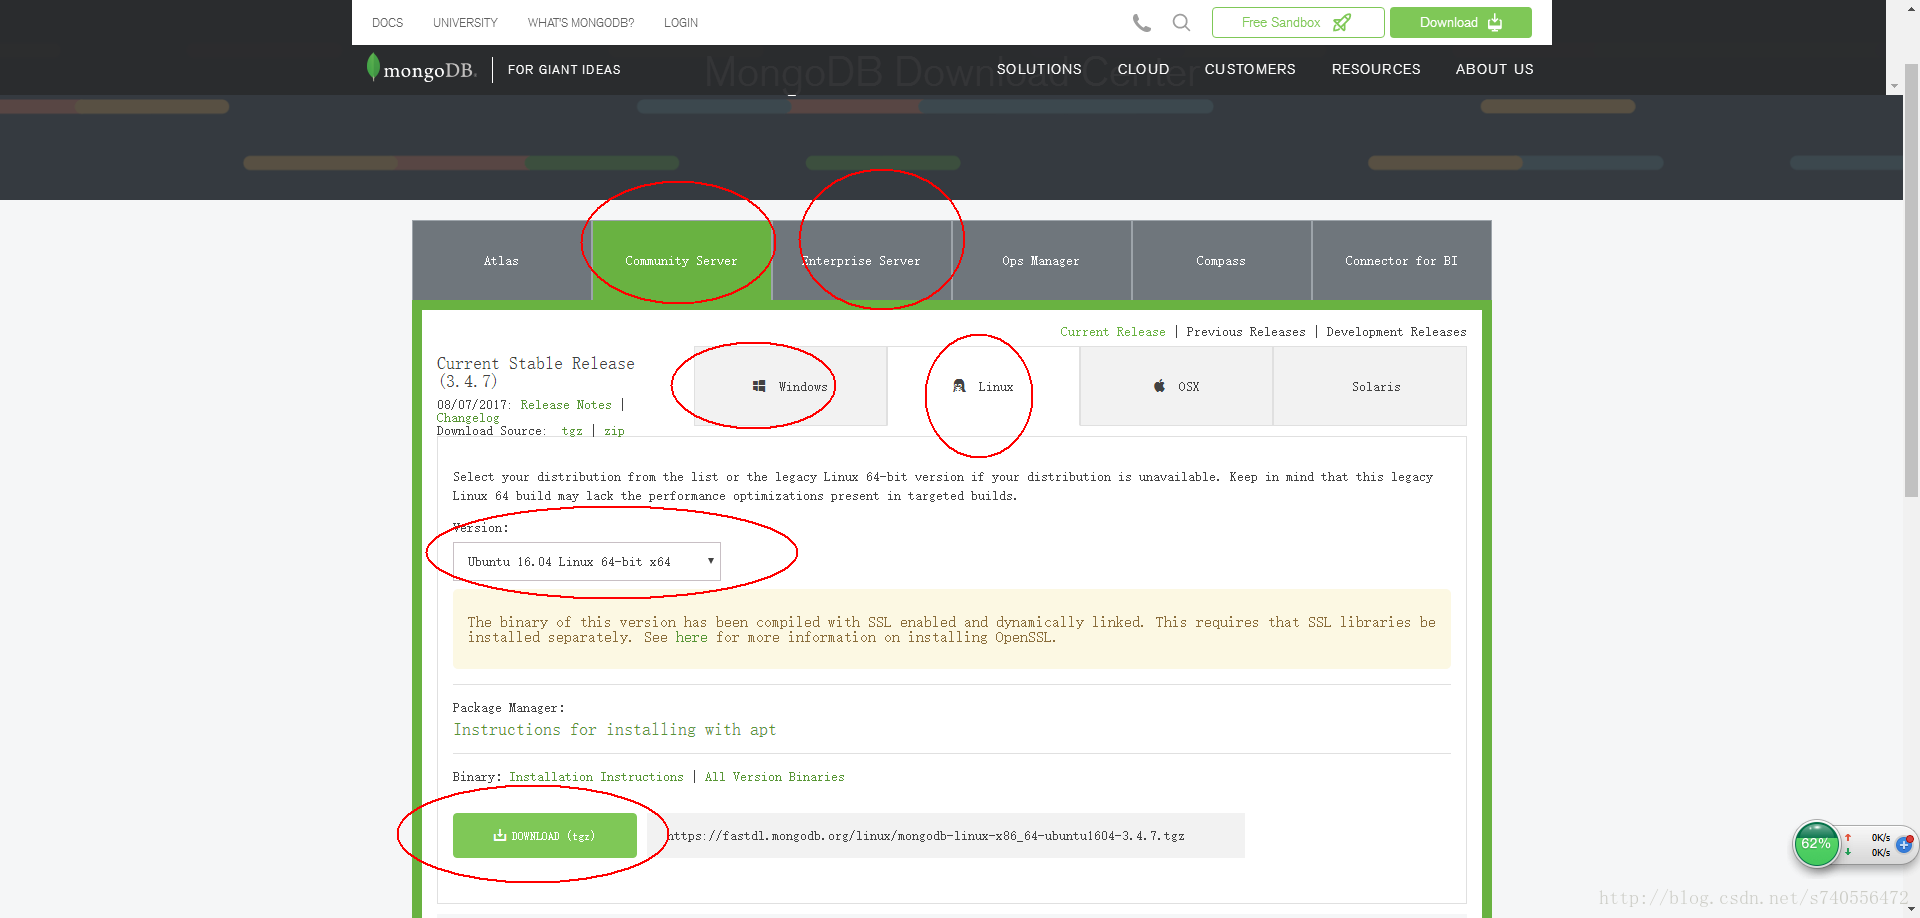Screen dimensions: 1920x918
Task: Click the blue plus icon on widget
Action: tap(1904, 845)
